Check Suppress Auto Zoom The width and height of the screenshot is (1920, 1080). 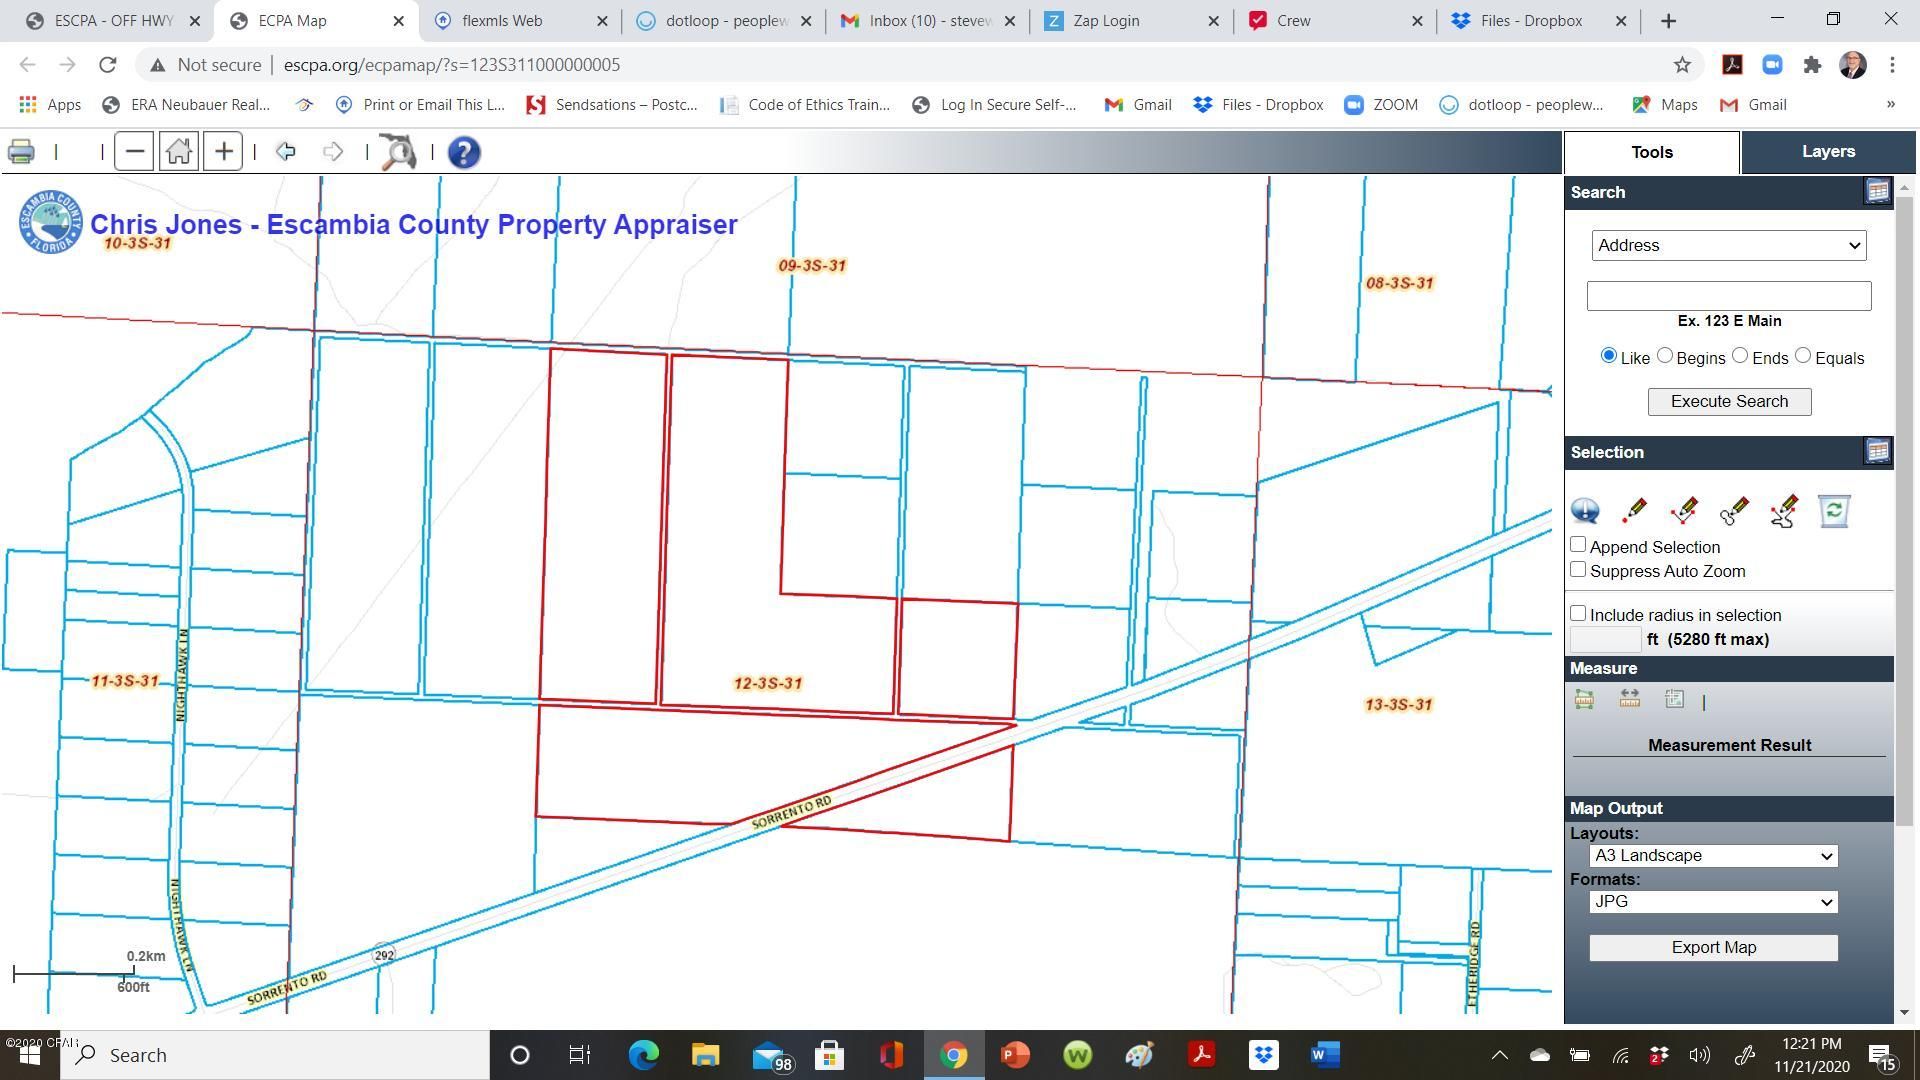coord(1578,569)
